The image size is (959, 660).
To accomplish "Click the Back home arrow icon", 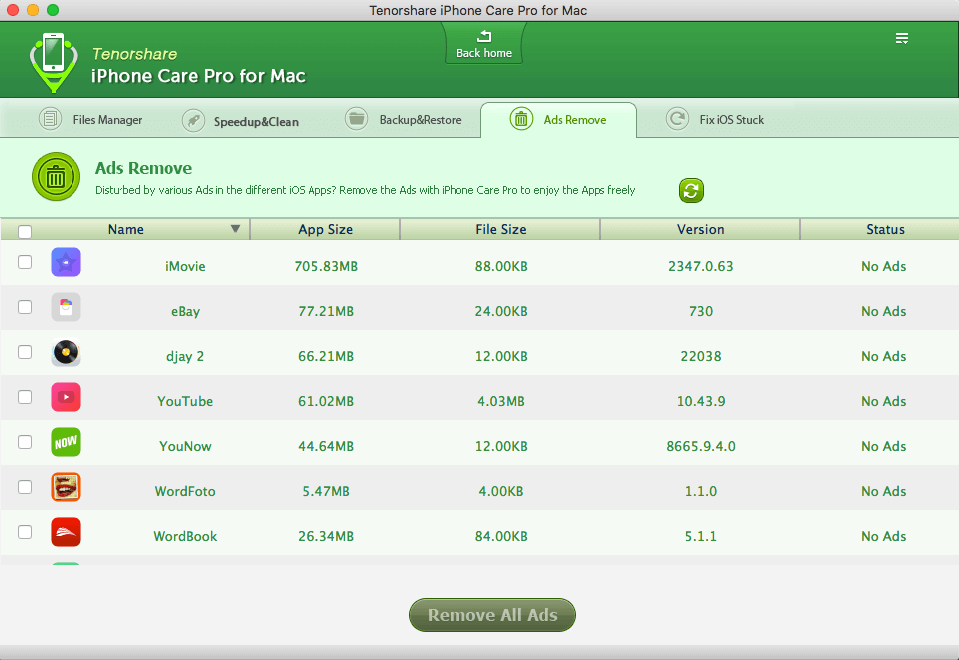I will (484, 37).
